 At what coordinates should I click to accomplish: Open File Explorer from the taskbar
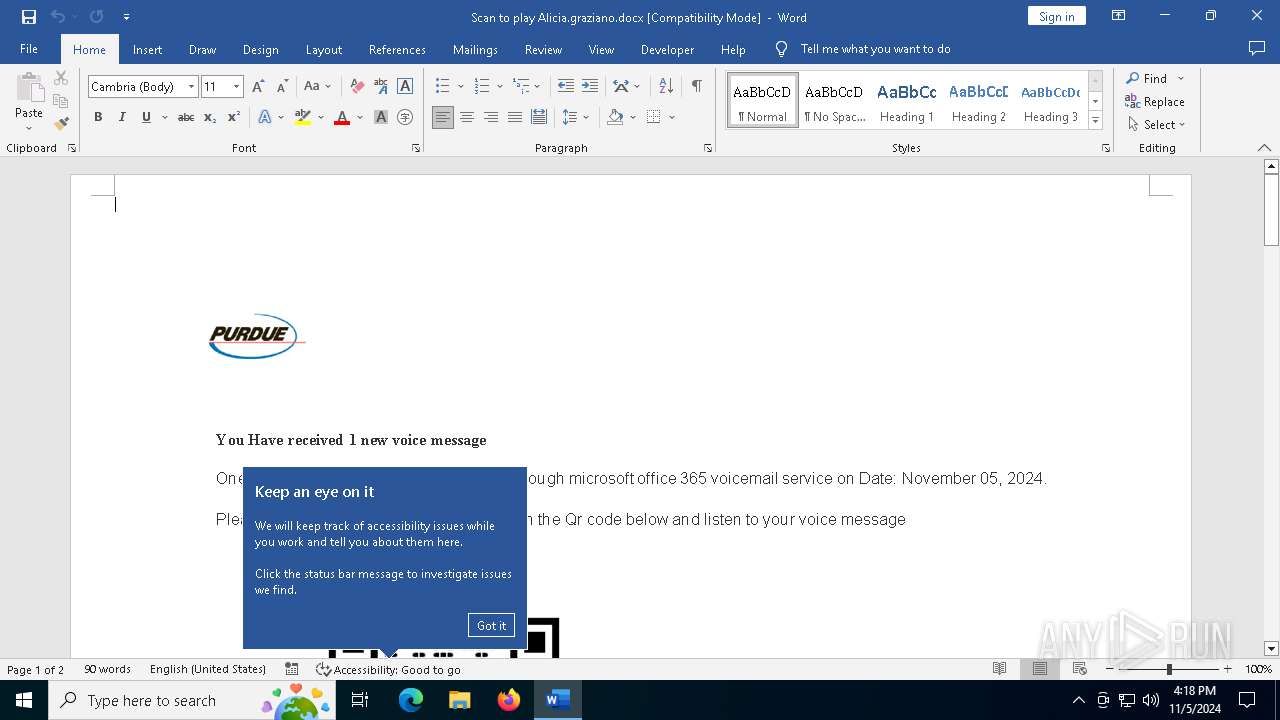pyautogui.click(x=460, y=700)
